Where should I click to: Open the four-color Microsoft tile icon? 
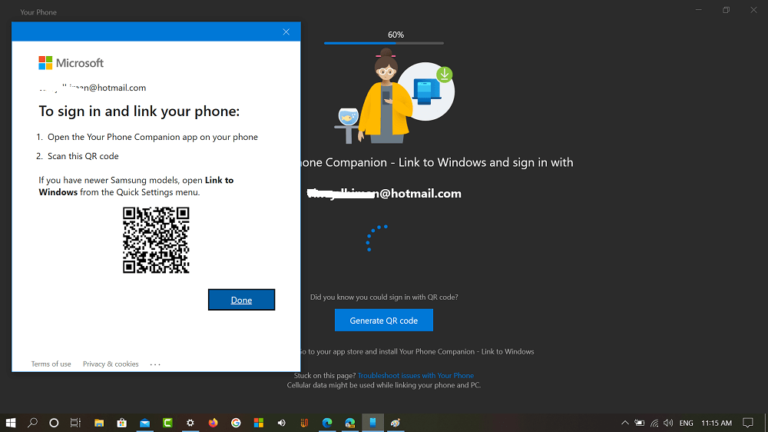(x=259, y=423)
